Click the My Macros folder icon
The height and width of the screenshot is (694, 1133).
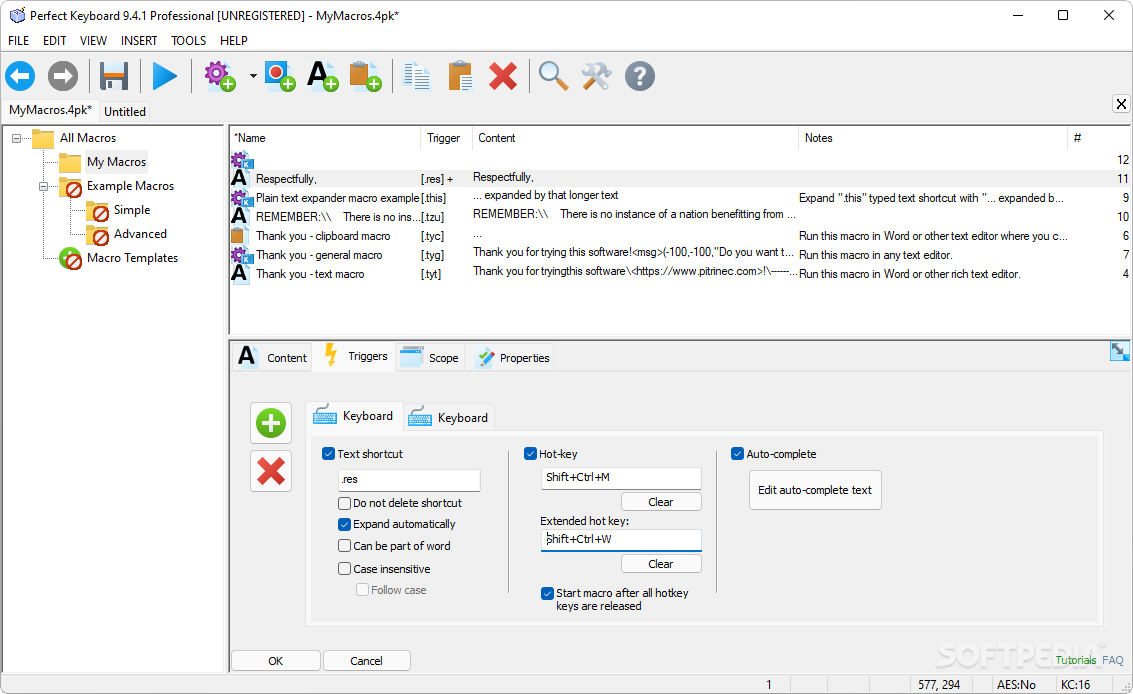click(70, 162)
